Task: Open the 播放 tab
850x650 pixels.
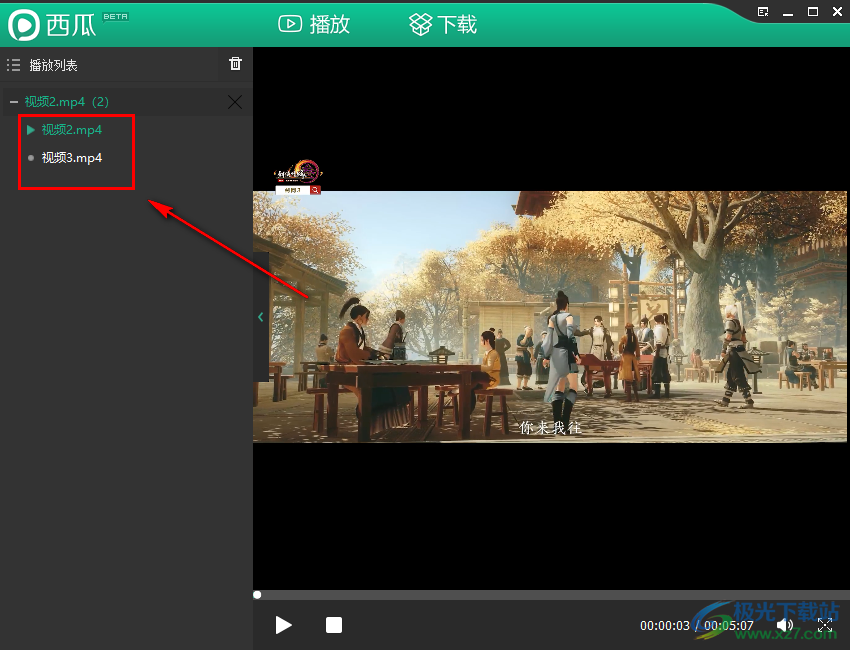Action: (314, 24)
